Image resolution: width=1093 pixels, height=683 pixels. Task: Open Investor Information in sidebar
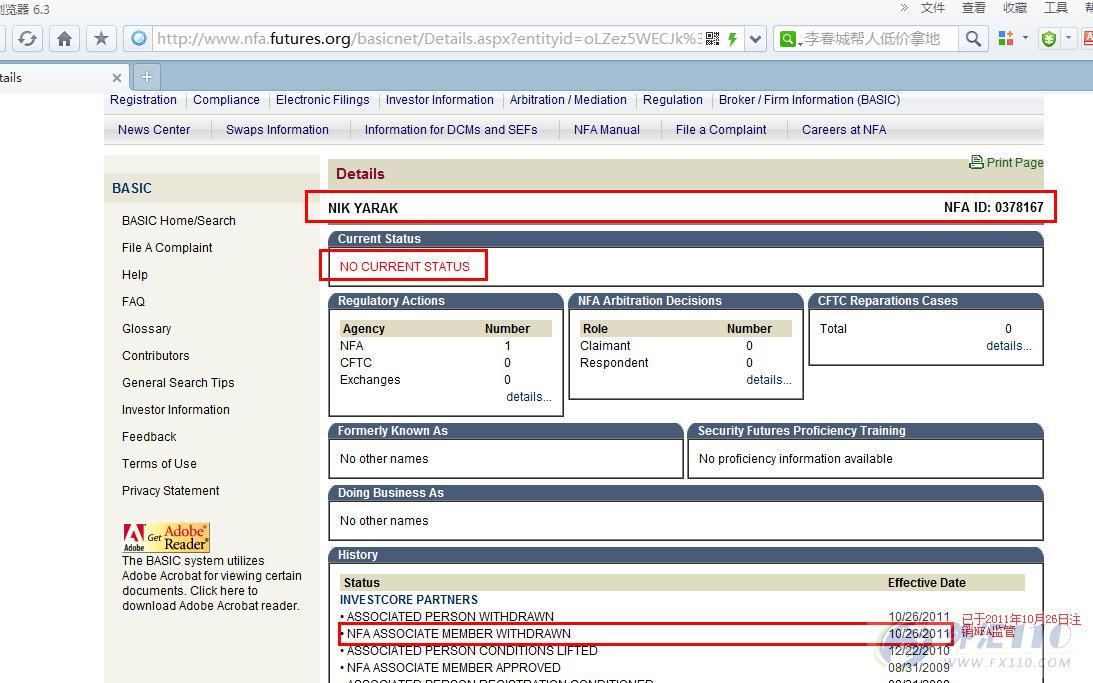176,410
